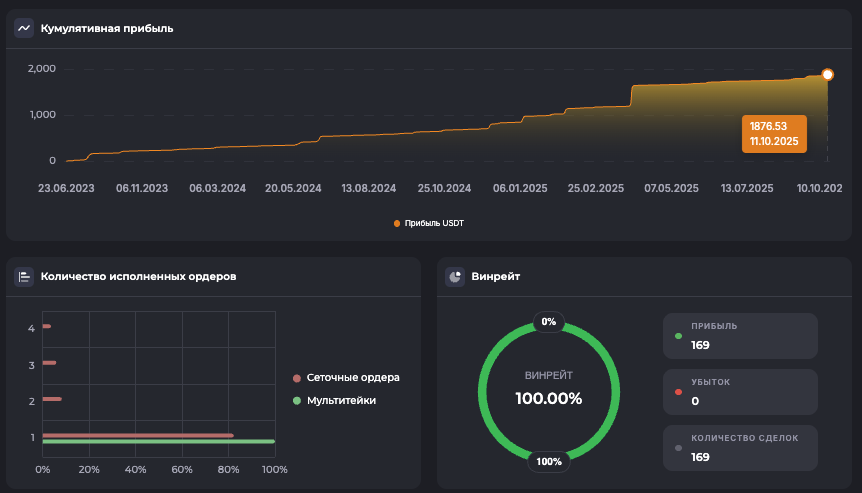
Task: Click the 25.02.2025 date on the x-axis
Action: pos(596,187)
